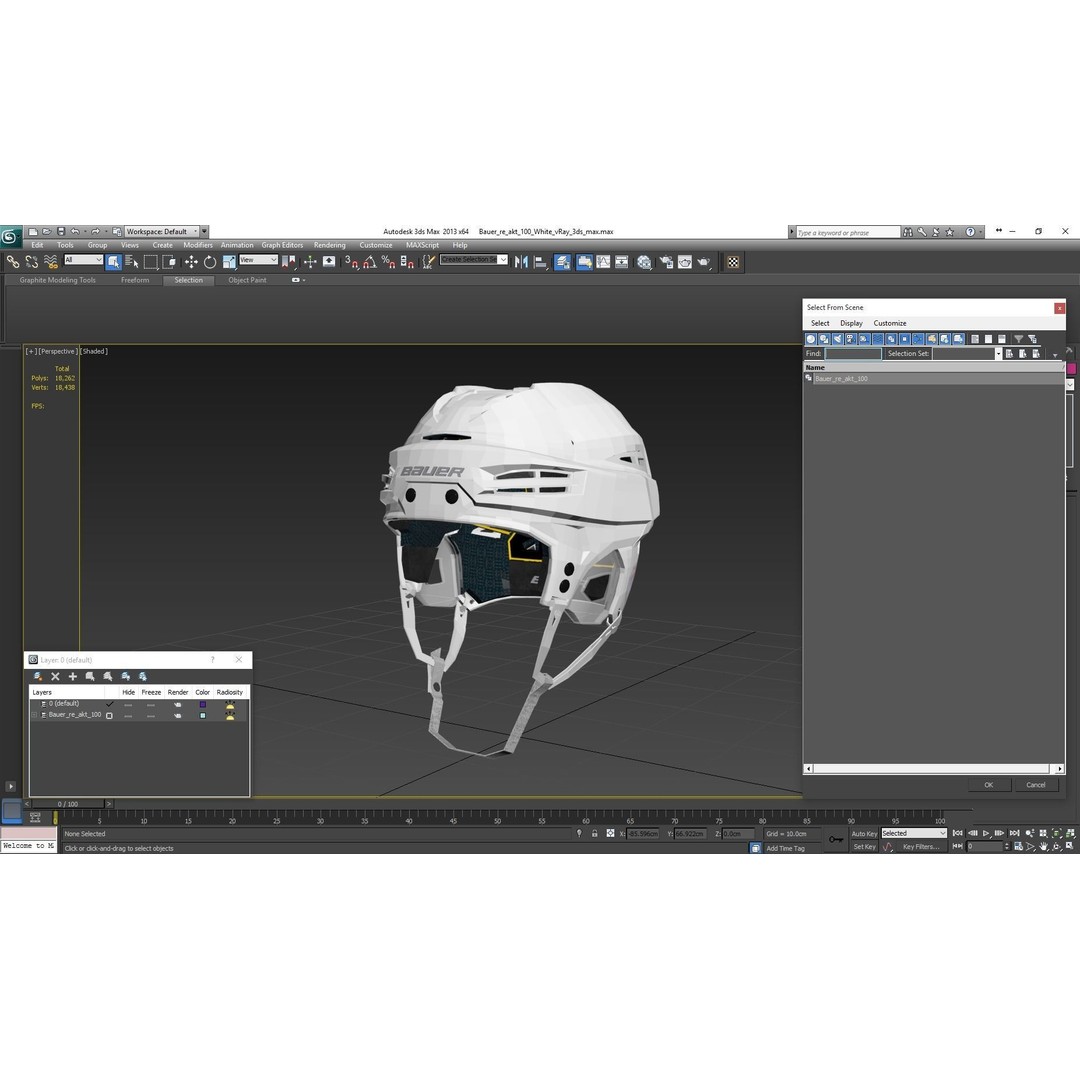Open the [Perspective] viewport label menu
1080x1080 pixels.
58,351
